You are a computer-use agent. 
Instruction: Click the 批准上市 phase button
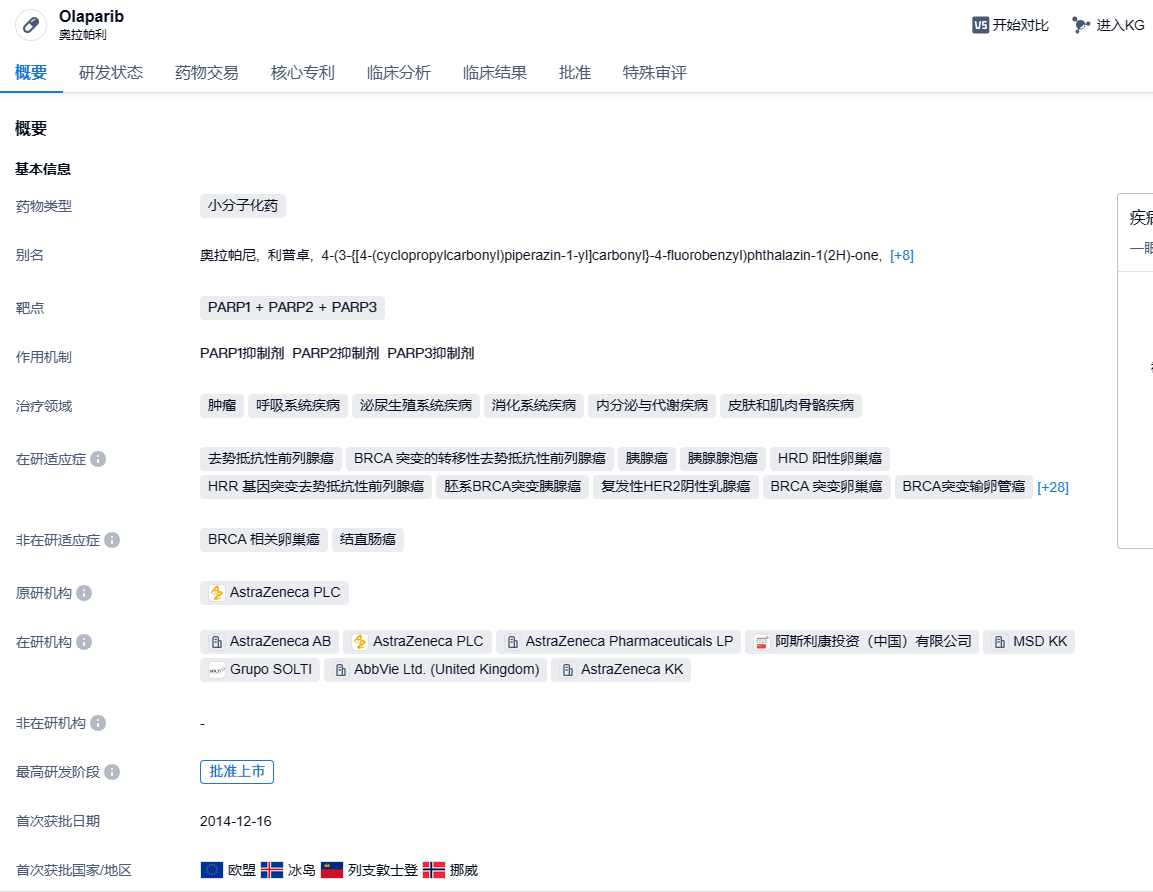pyautogui.click(x=237, y=772)
